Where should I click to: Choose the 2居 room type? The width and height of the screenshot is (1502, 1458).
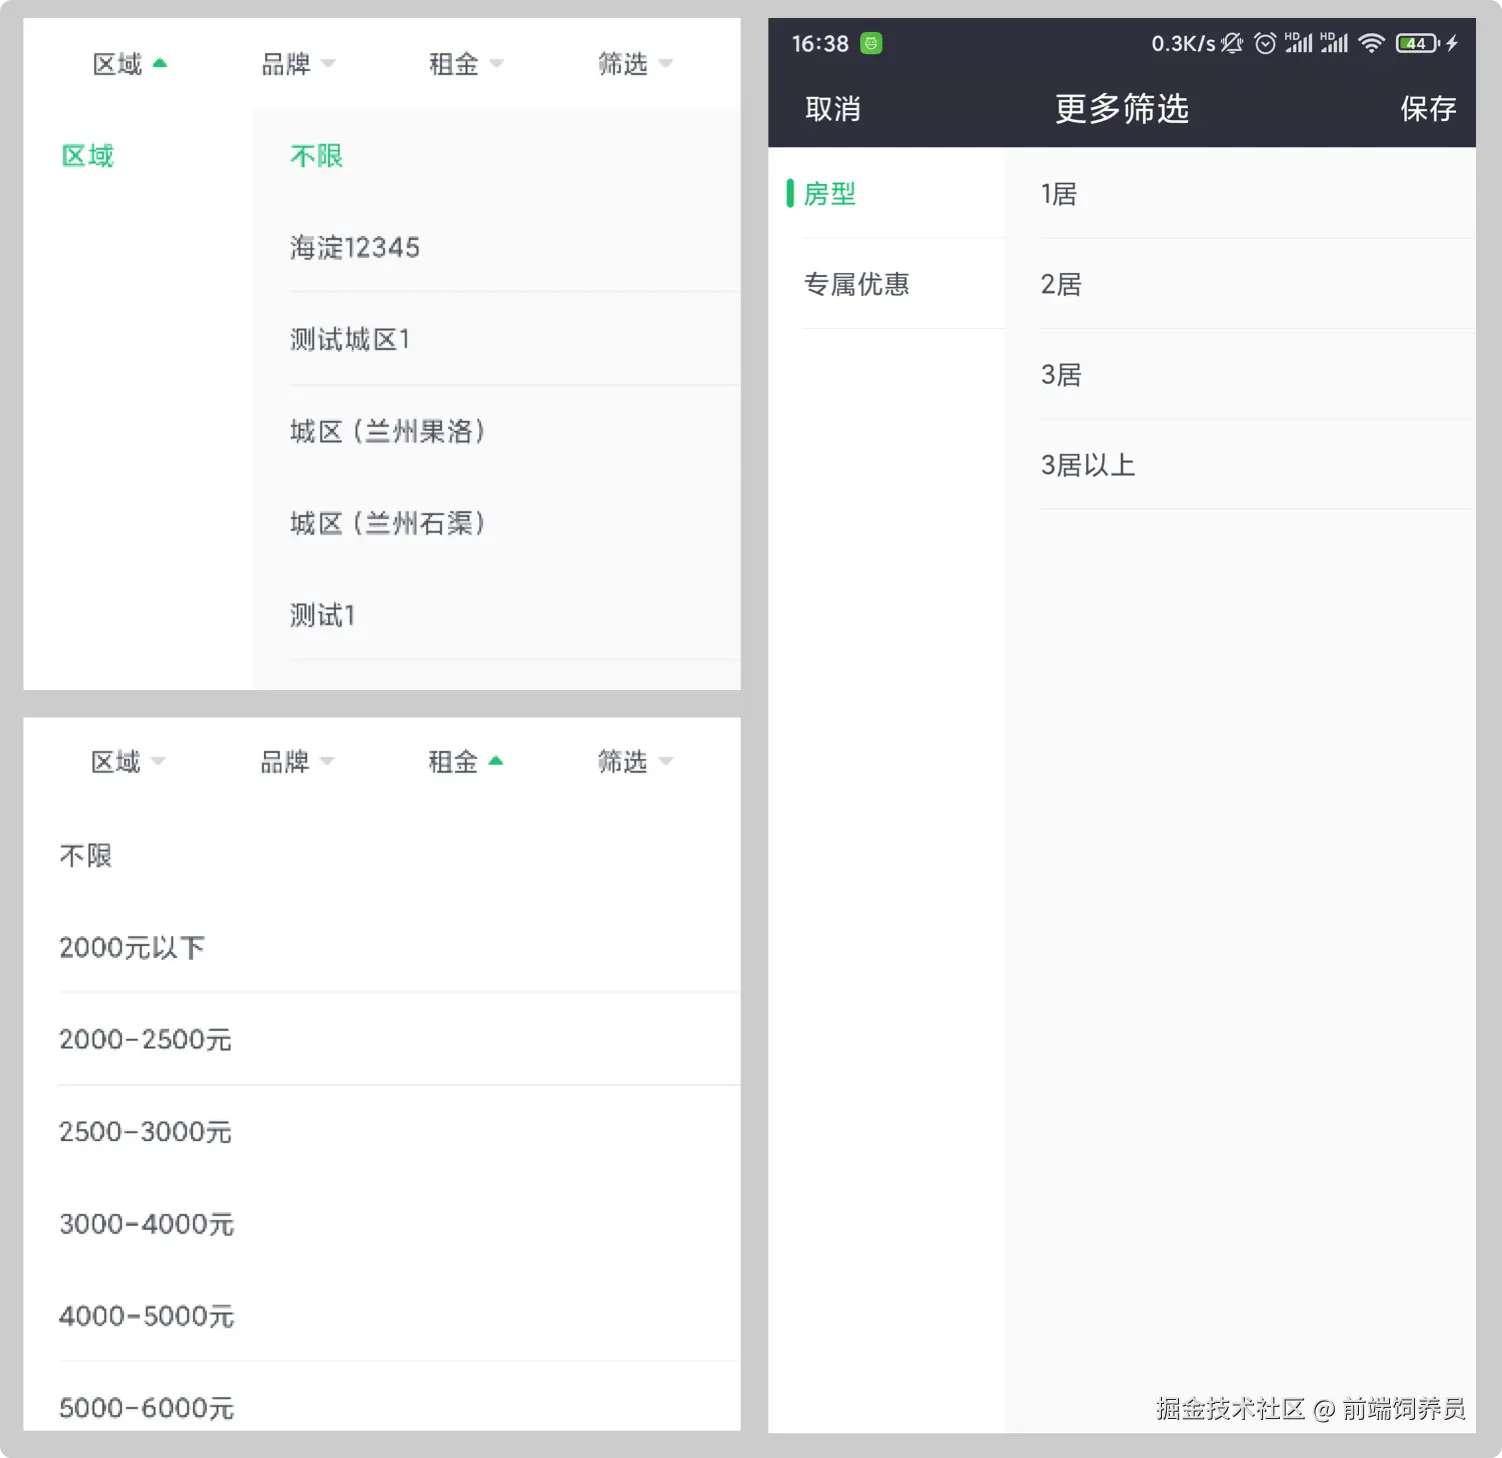click(1240, 284)
